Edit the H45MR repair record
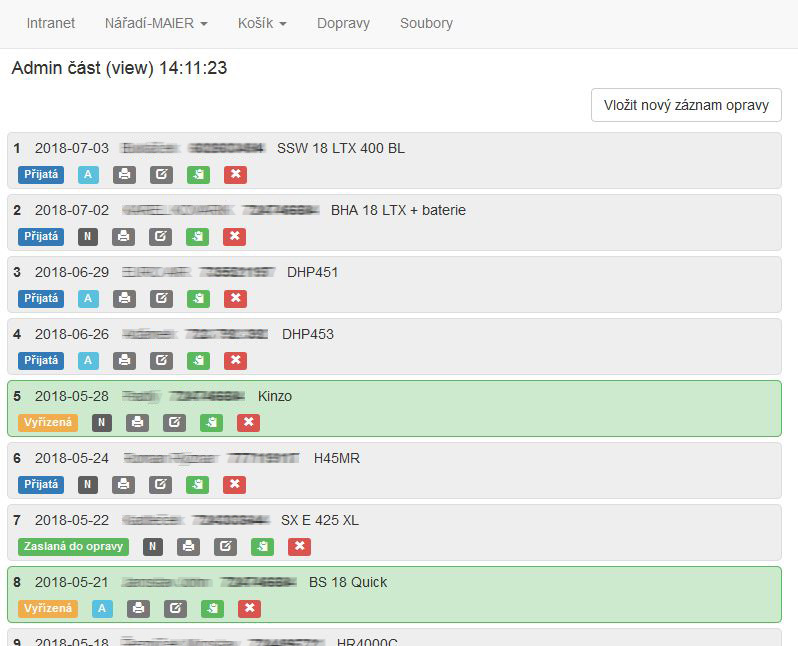The height and width of the screenshot is (646, 798). coord(161,485)
